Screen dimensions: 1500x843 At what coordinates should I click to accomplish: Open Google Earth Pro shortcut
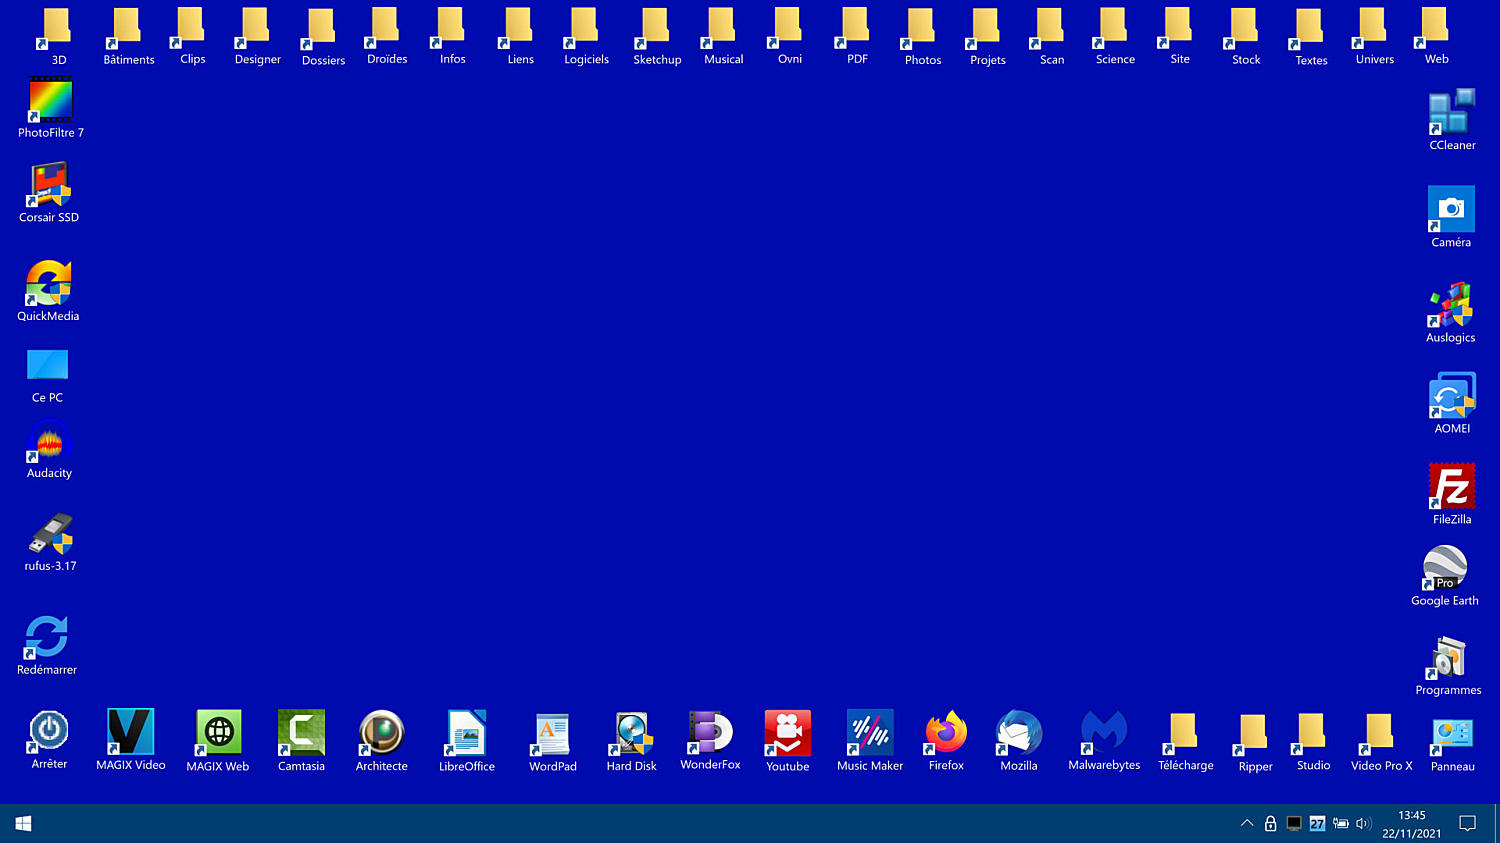1445,568
